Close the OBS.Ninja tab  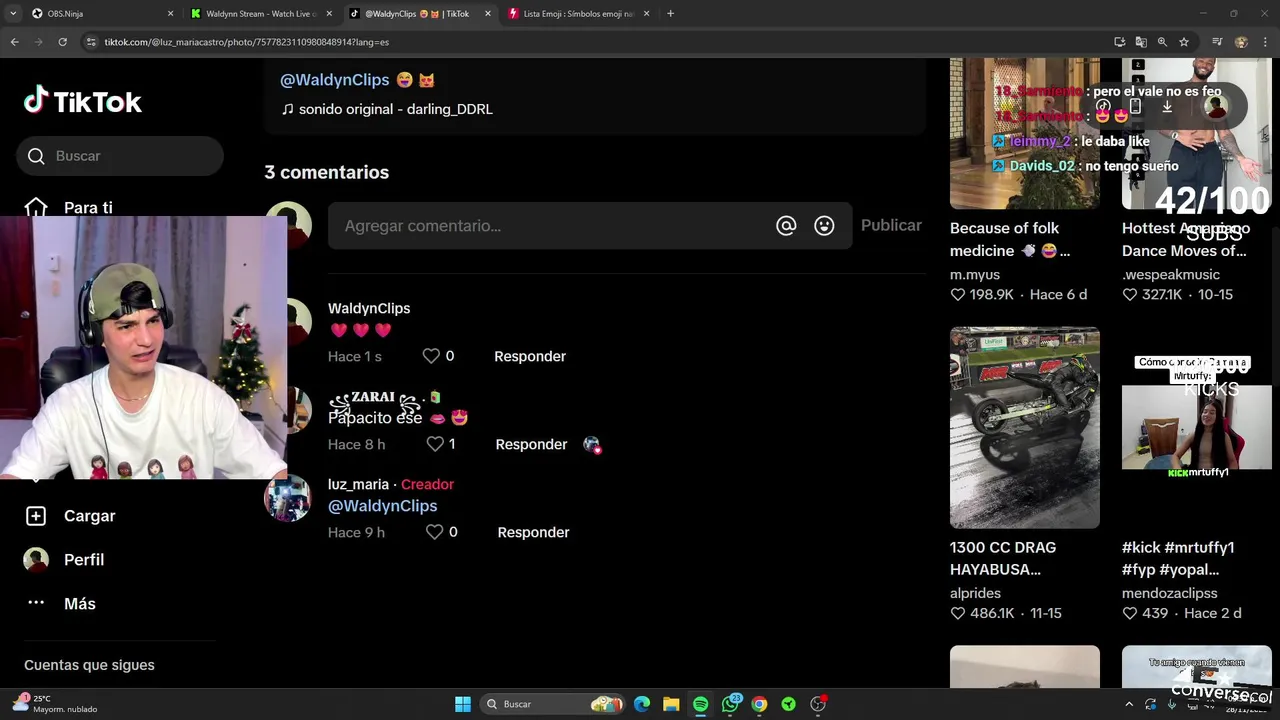tap(170, 14)
